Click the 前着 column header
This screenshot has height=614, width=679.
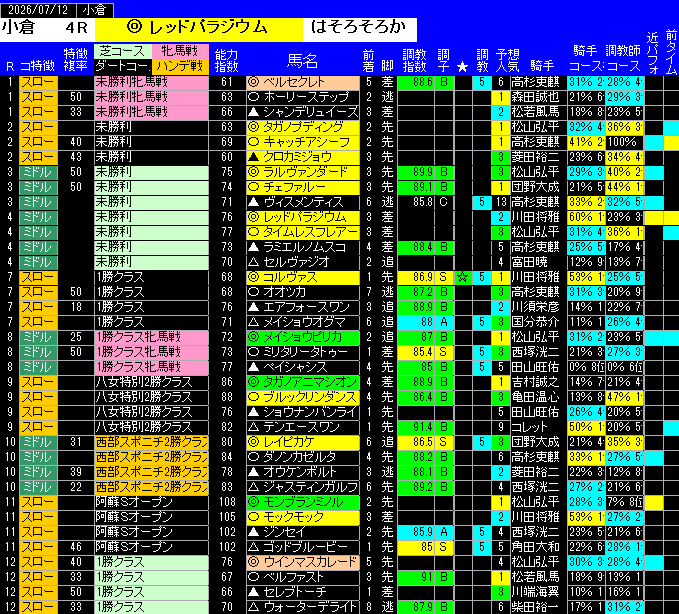coord(369,61)
